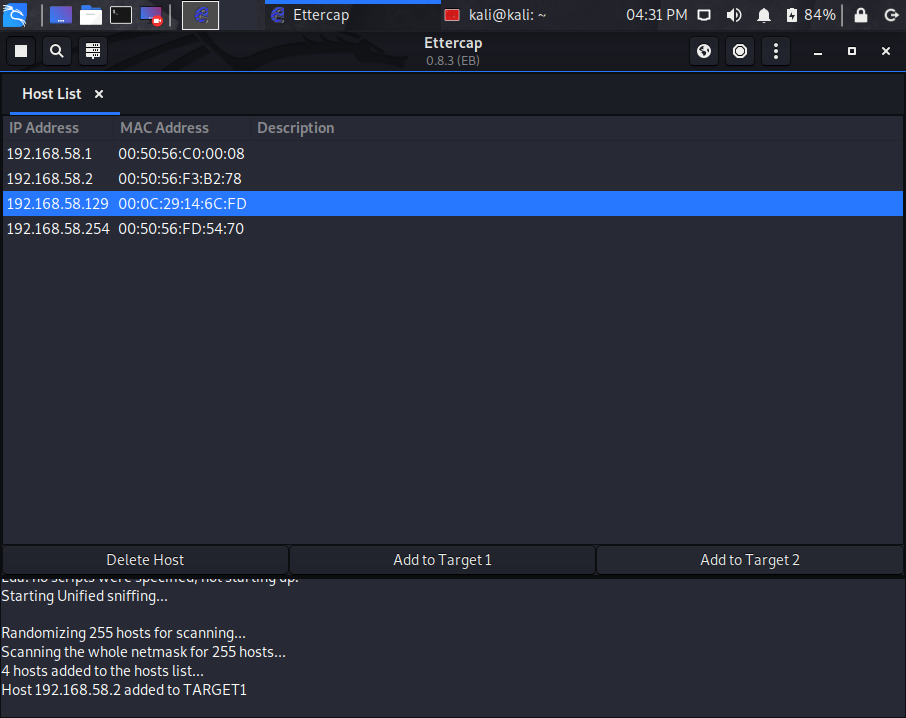906x718 pixels.
Task: Click log line 'Host 192.168.58.2 added to TARGET1'
Action: tap(124, 690)
